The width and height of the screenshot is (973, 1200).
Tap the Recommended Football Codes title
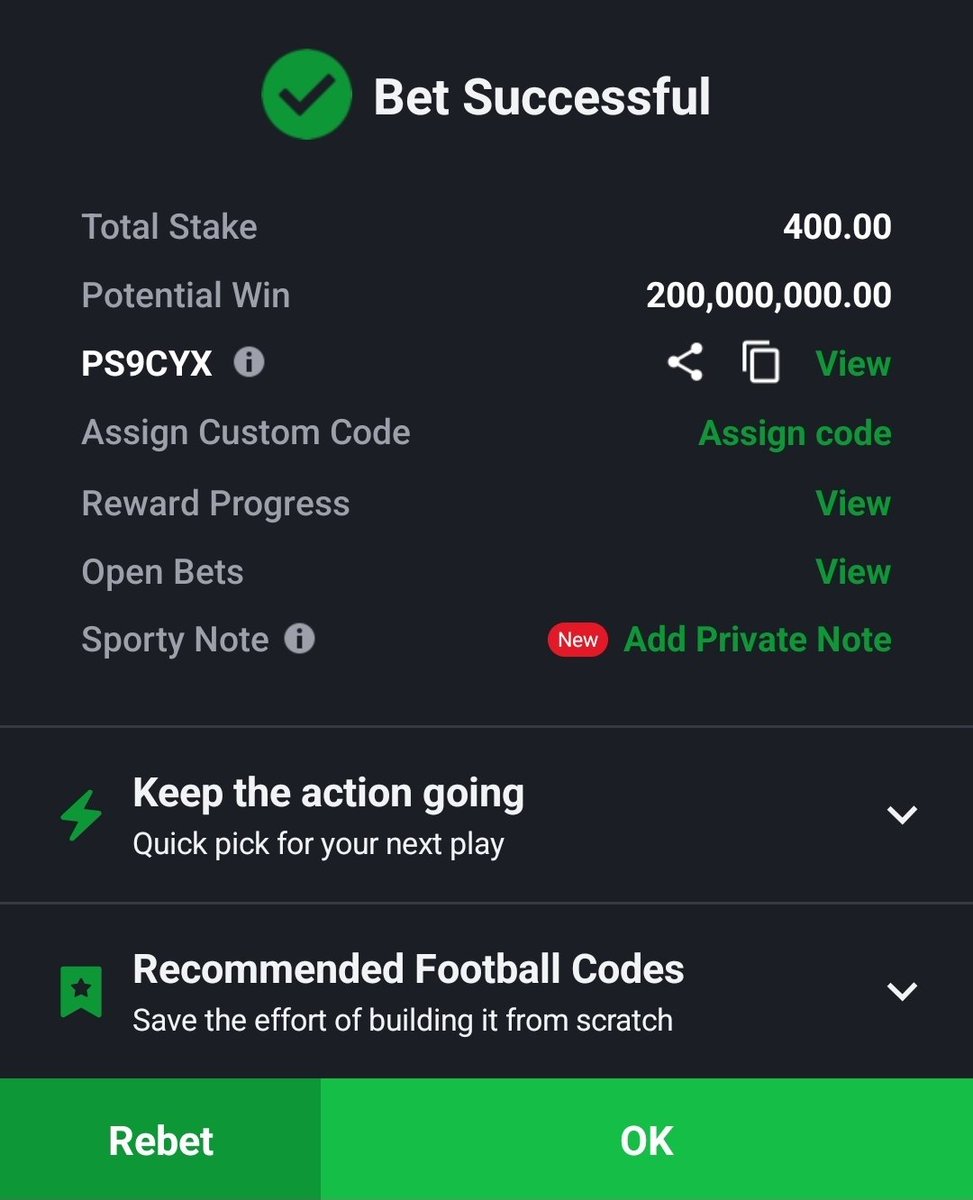(408, 969)
